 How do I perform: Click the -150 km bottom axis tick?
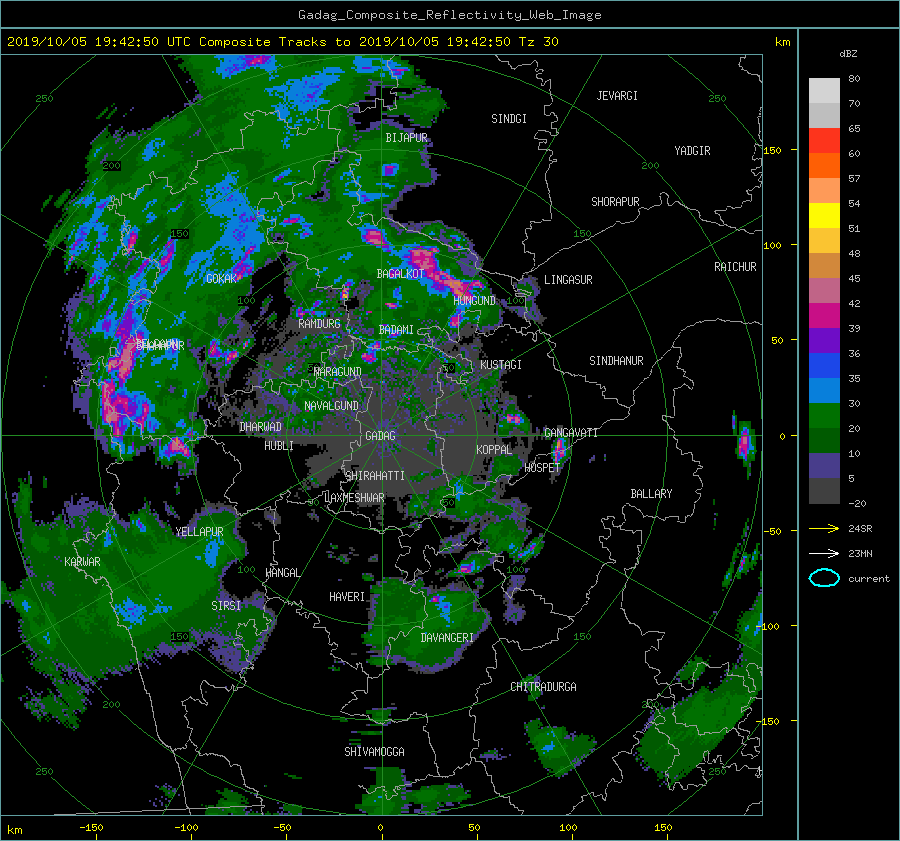pyautogui.click(x=91, y=827)
